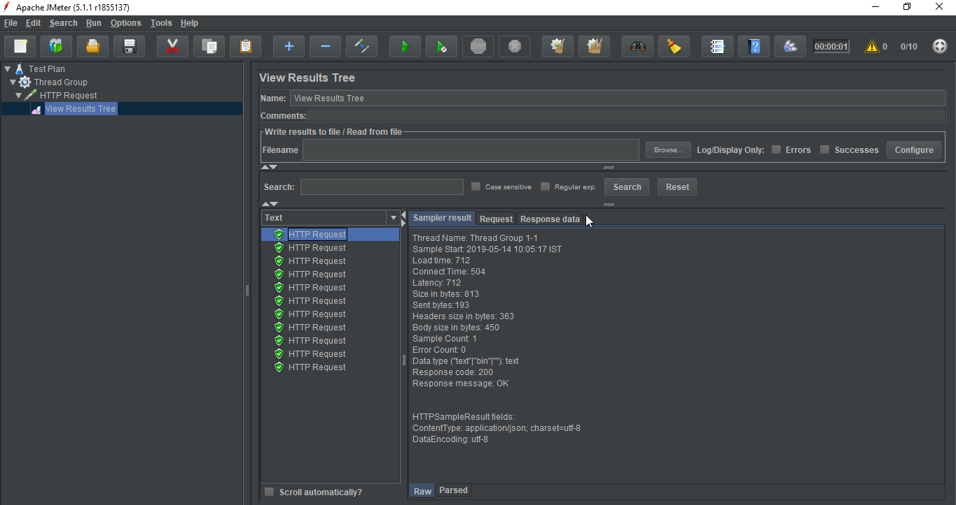Click the Shutdown test icon
This screenshot has width=956, height=505.
[x=515, y=46]
